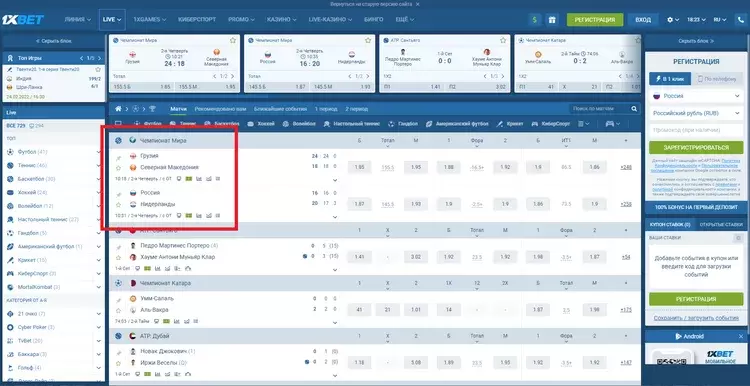Image resolution: width=750 pixels, height=386 pixels.
Task: Click the dollar sign payments icon
Action: point(534,20)
